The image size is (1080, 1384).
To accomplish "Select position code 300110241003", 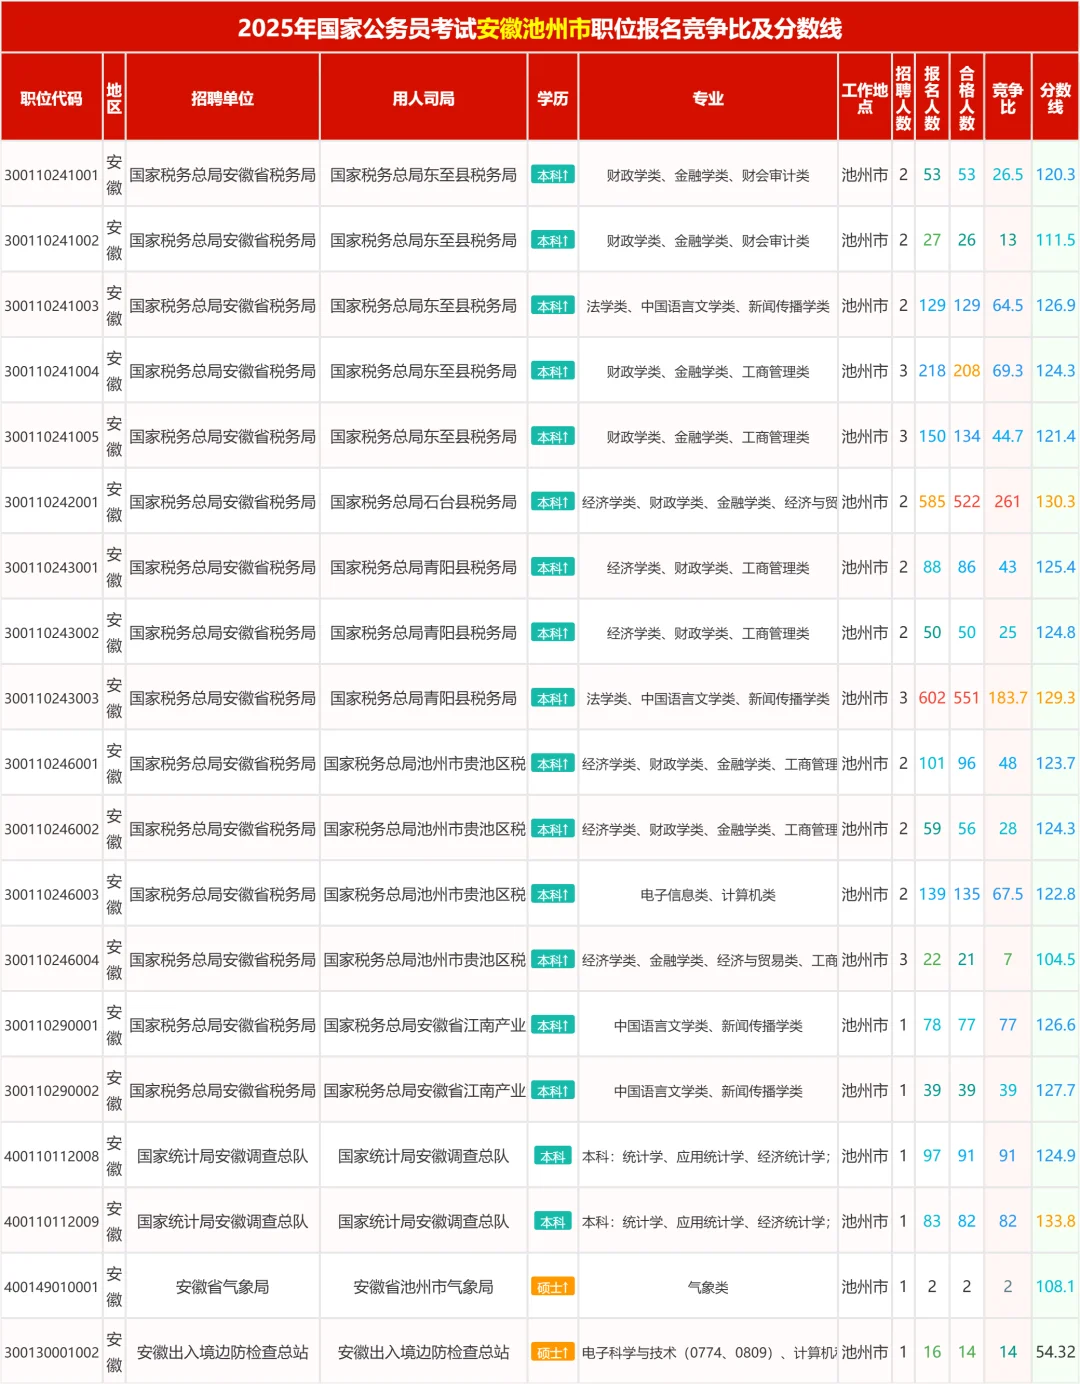I will [51, 306].
